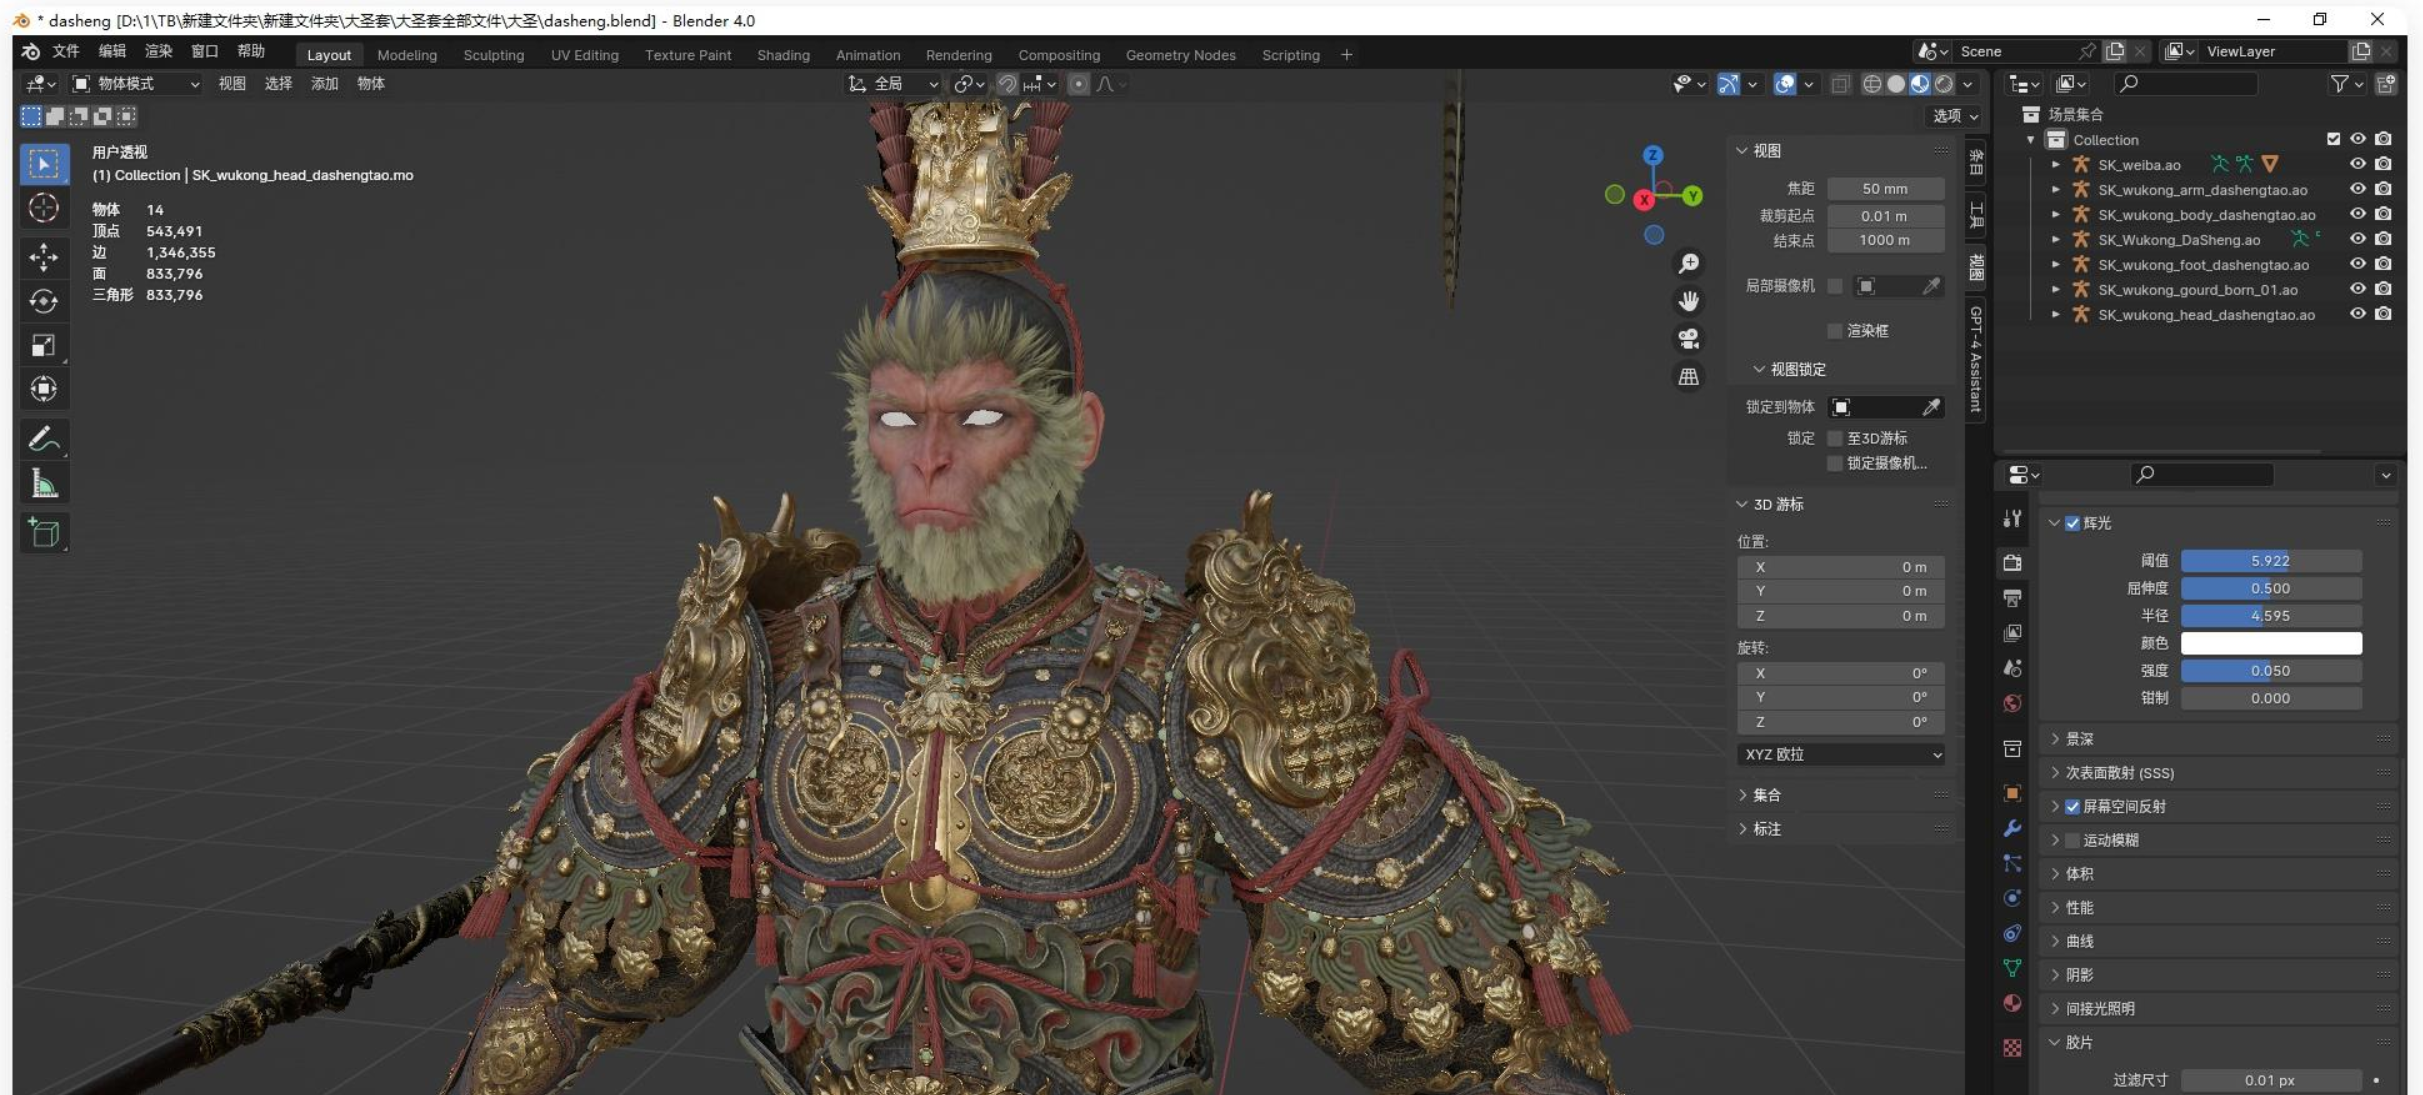This screenshot has height=1095, width=2423.
Task: Select the Move tool in toolbar
Action: click(x=43, y=256)
